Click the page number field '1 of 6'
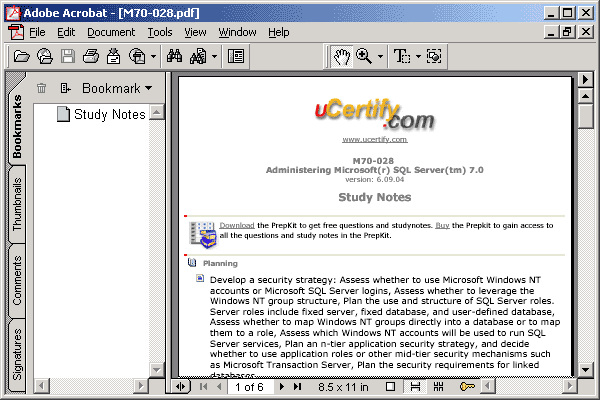This screenshot has width=600, height=400. click(250, 387)
